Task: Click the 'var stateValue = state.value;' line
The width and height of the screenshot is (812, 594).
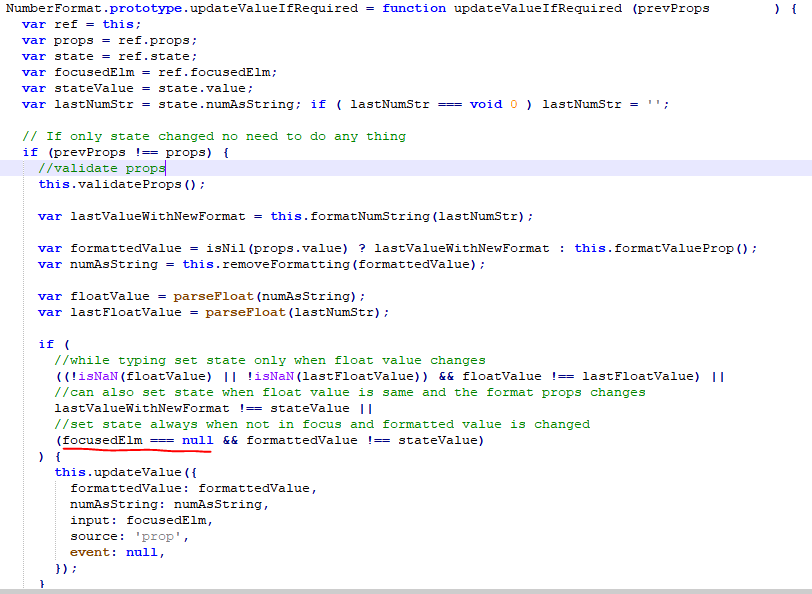Action: tap(137, 89)
